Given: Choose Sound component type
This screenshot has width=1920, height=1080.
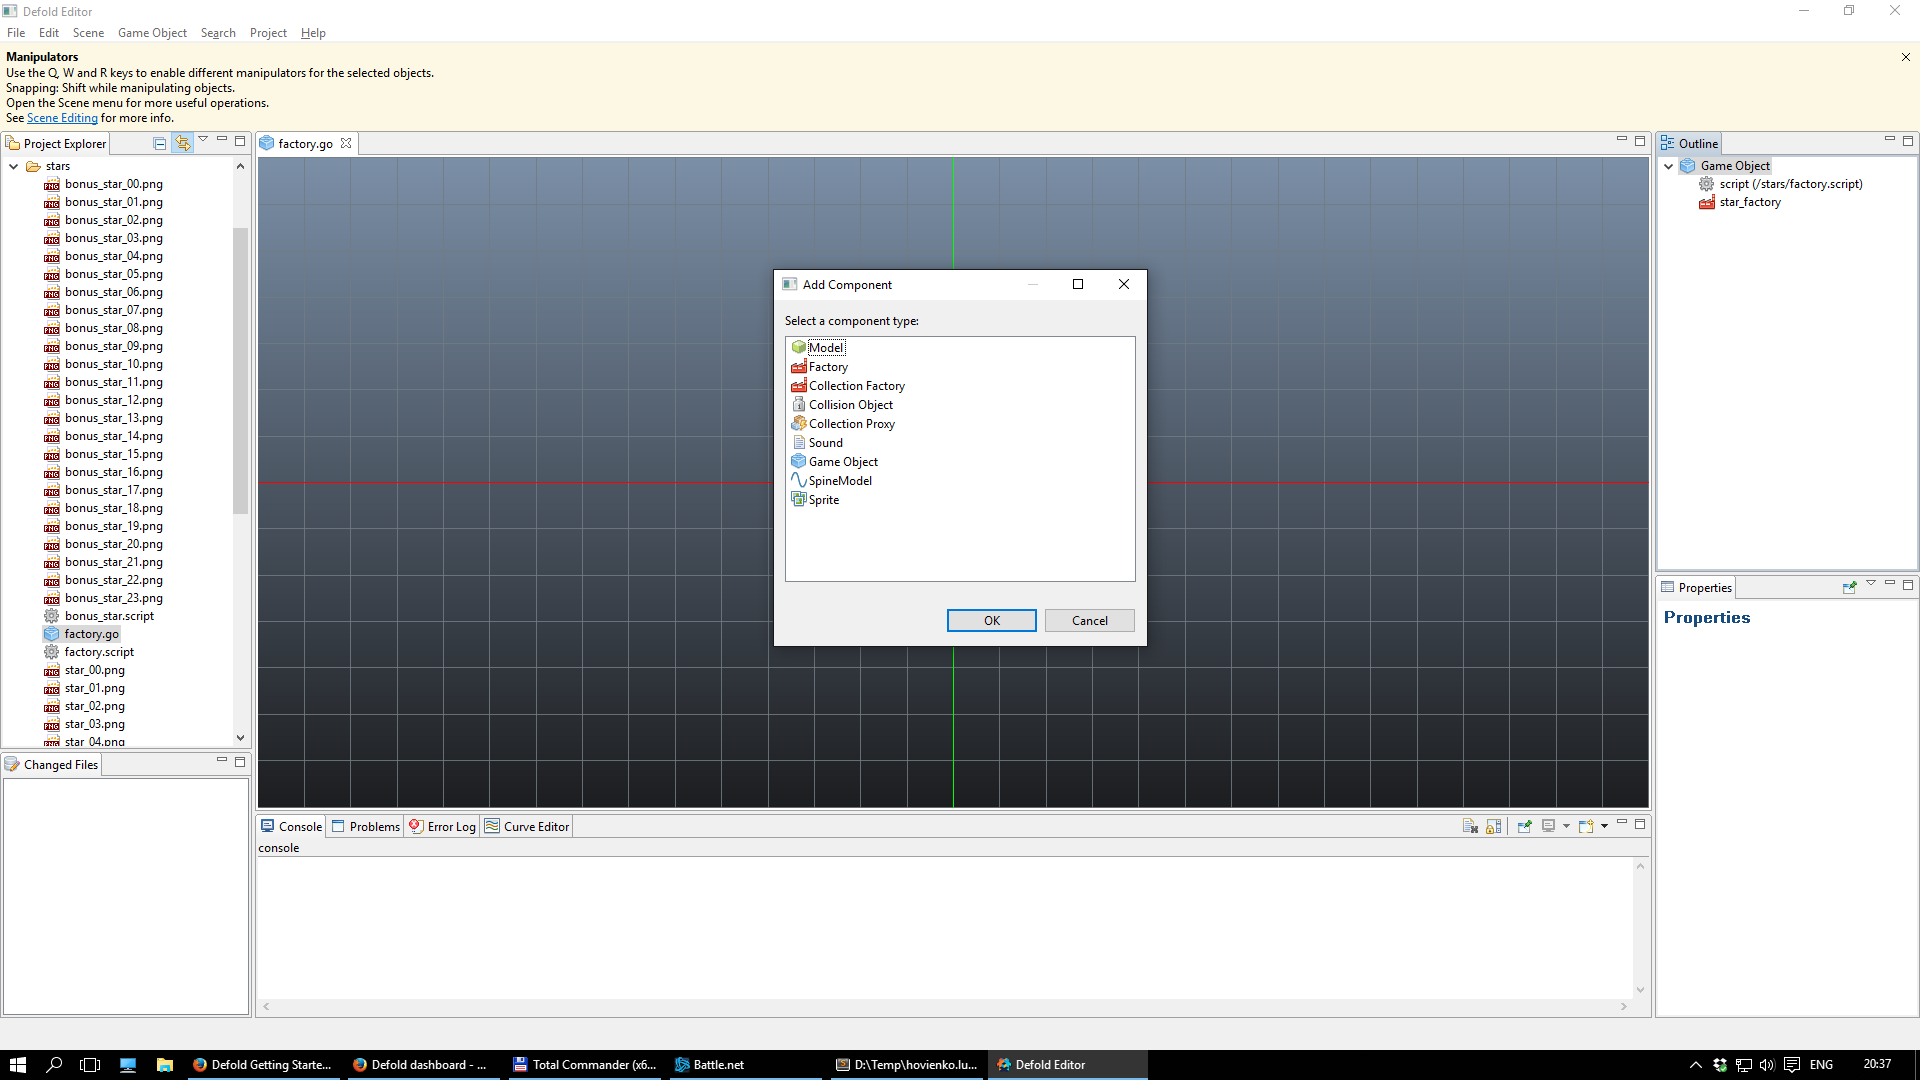Looking at the screenshot, I should click(825, 443).
